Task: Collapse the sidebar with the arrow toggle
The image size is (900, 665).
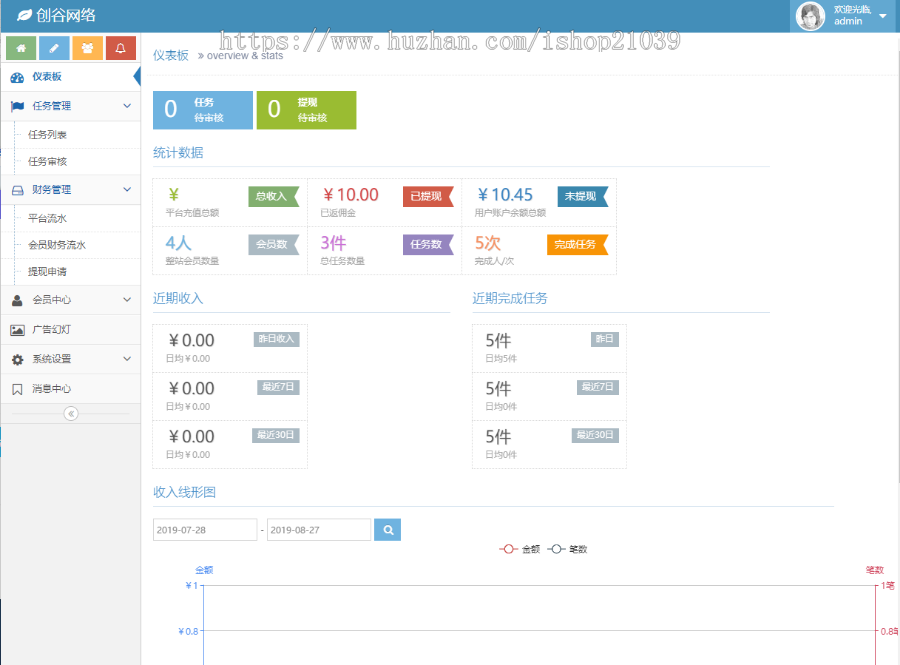Action: pyautogui.click(x=70, y=411)
